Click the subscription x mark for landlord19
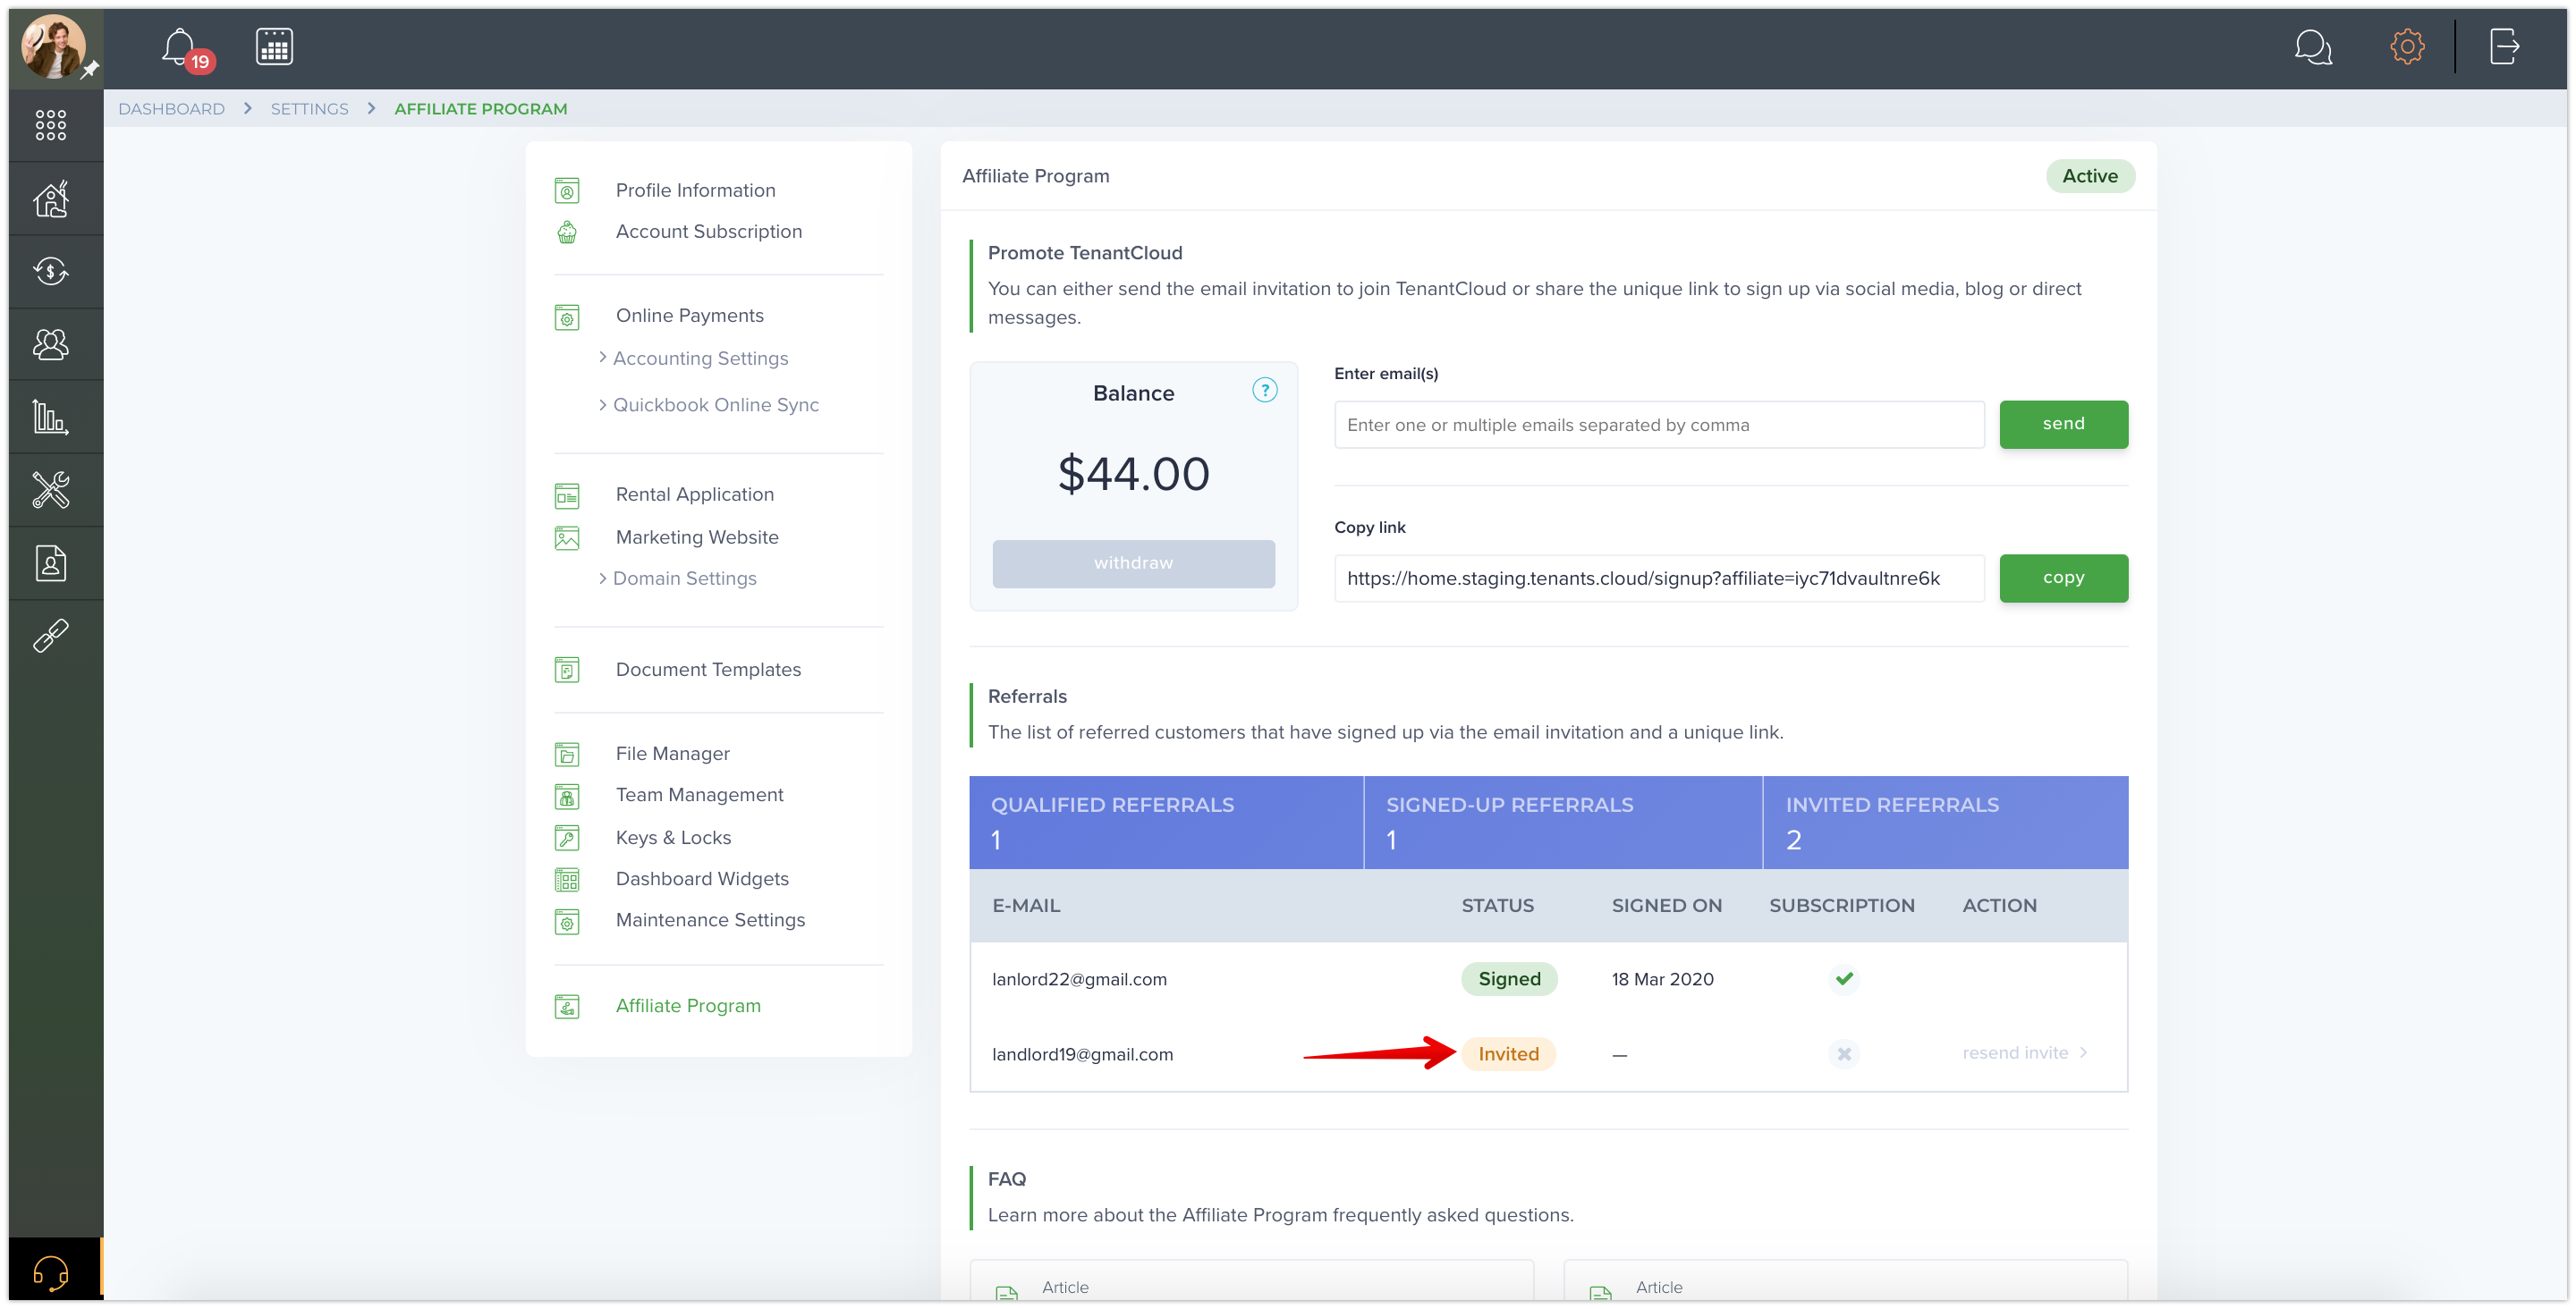Image resolution: width=2576 pixels, height=1309 pixels. click(1844, 1053)
